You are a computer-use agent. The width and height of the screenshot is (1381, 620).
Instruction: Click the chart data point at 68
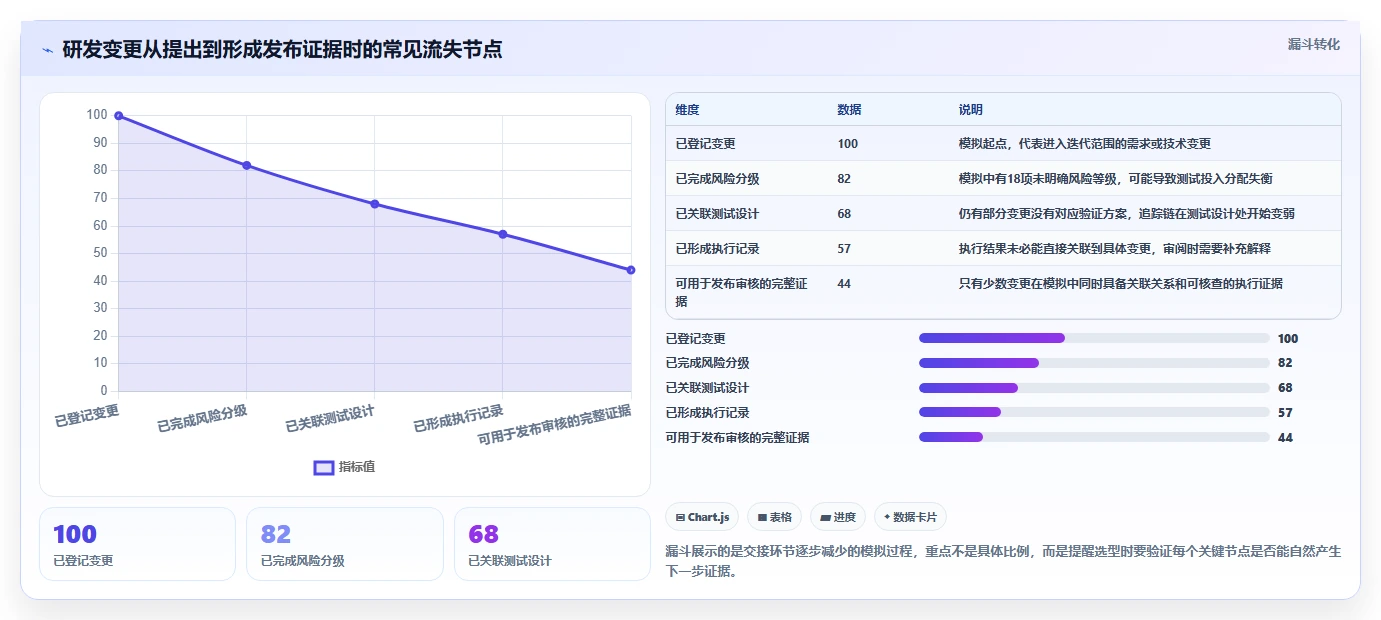pyautogui.click(x=375, y=204)
